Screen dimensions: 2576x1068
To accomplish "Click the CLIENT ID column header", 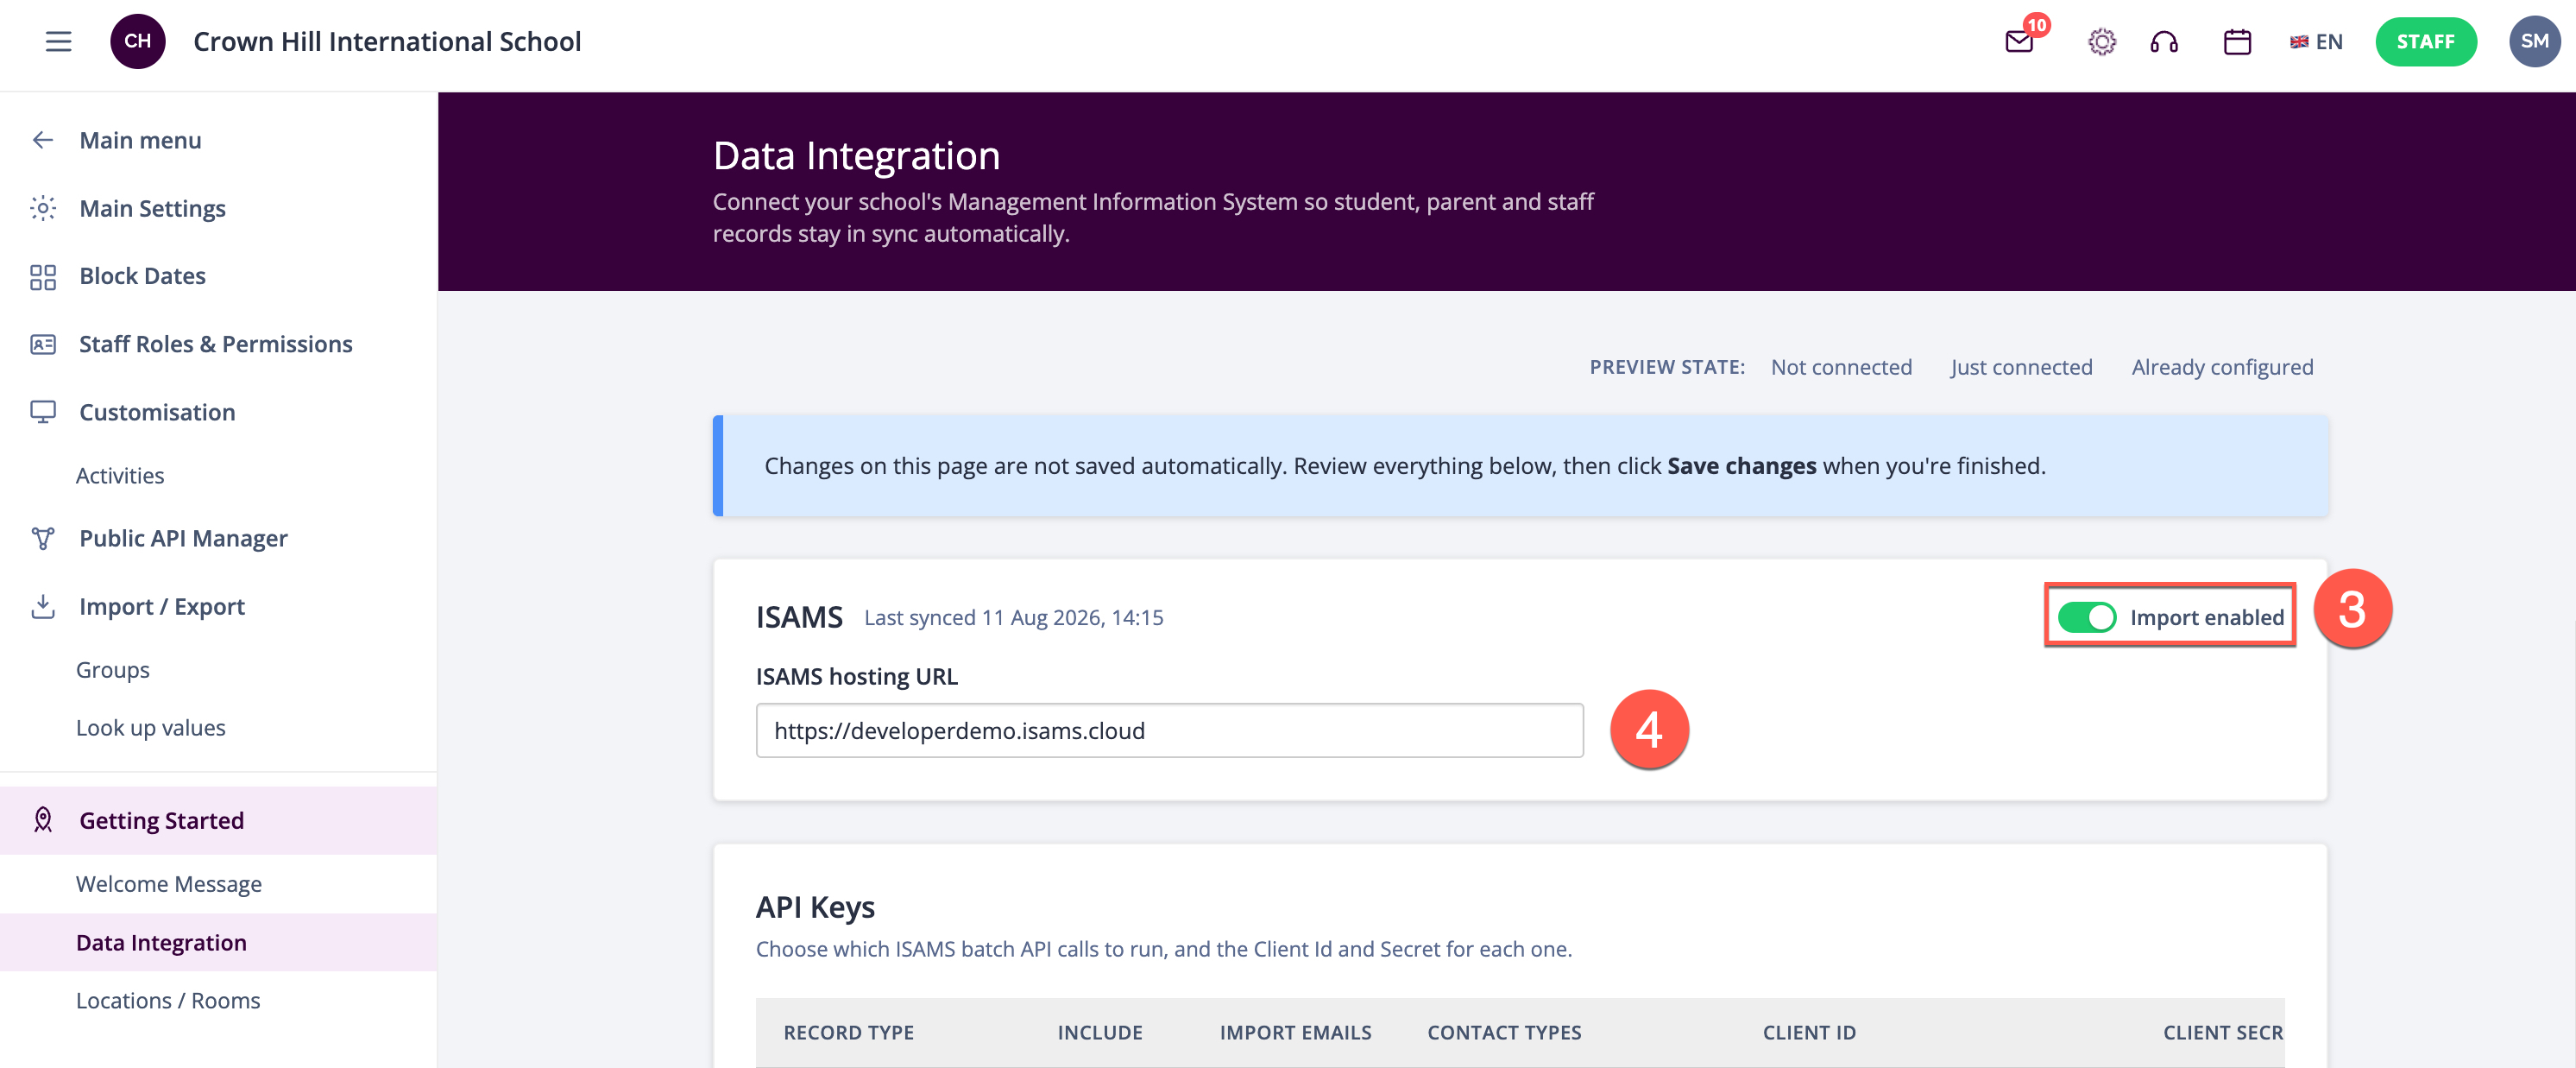I will tap(1808, 1032).
